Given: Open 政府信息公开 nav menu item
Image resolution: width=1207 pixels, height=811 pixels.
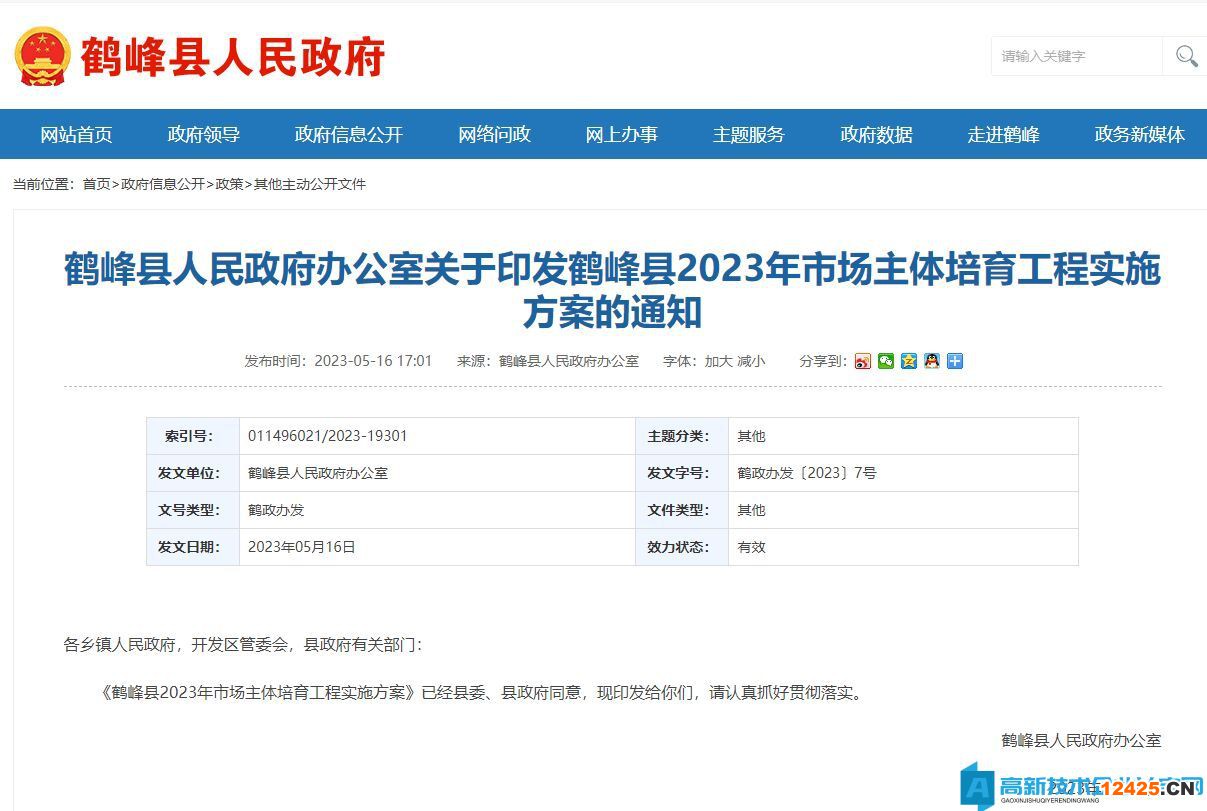Looking at the screenshot, I should pos(349,134).
